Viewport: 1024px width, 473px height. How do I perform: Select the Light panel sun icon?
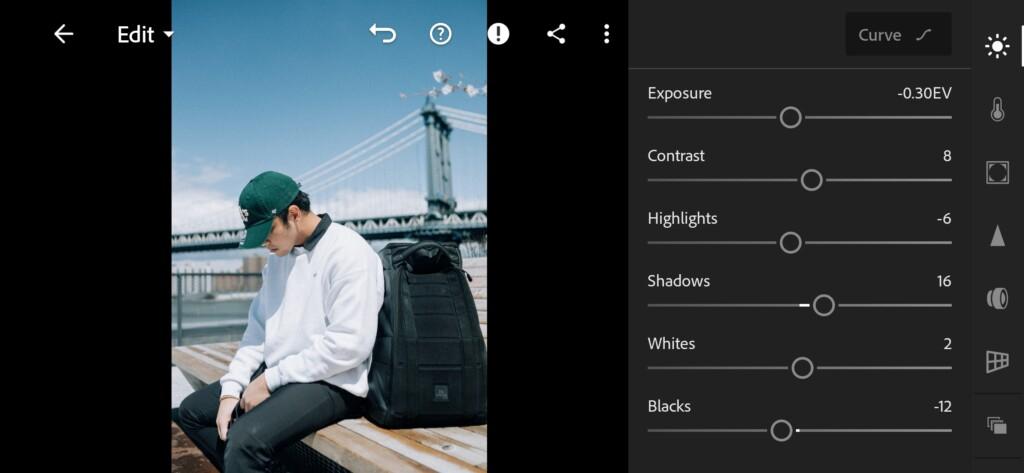point(997,46)
